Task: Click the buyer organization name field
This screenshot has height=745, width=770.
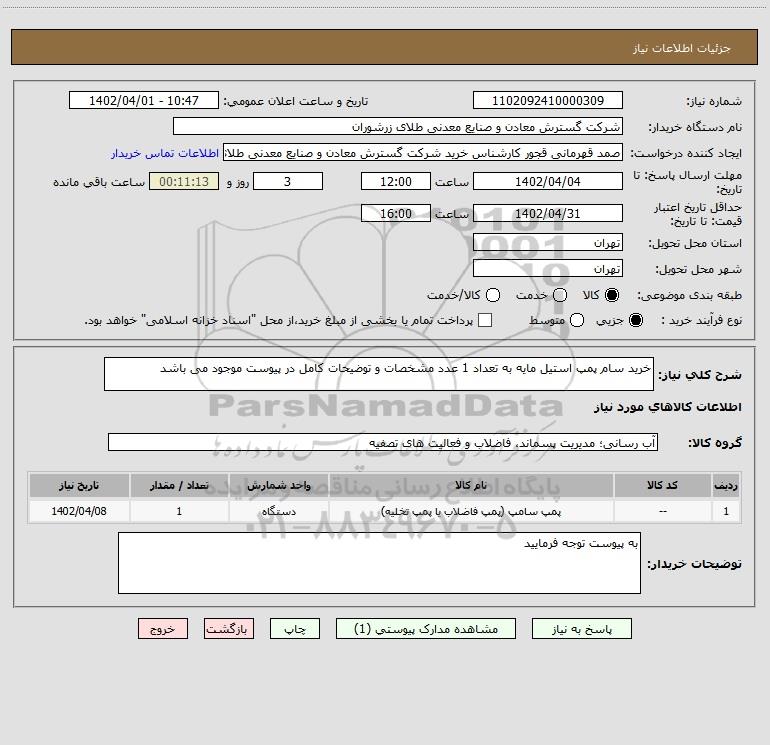Action: pos(398,126)
